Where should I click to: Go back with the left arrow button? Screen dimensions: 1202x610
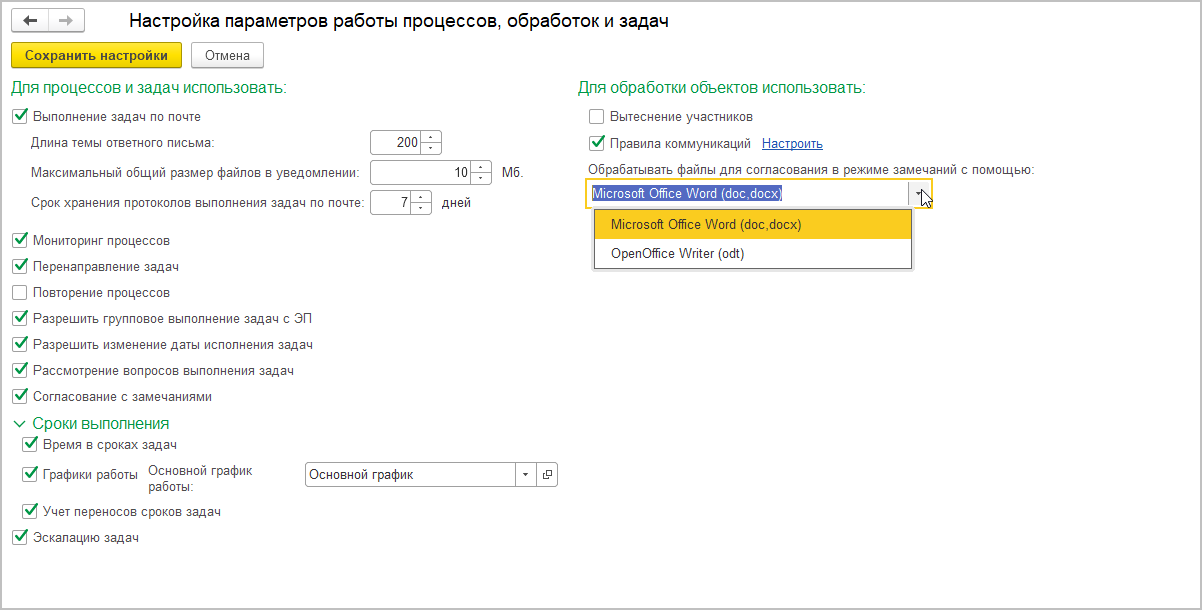[30, 21]
